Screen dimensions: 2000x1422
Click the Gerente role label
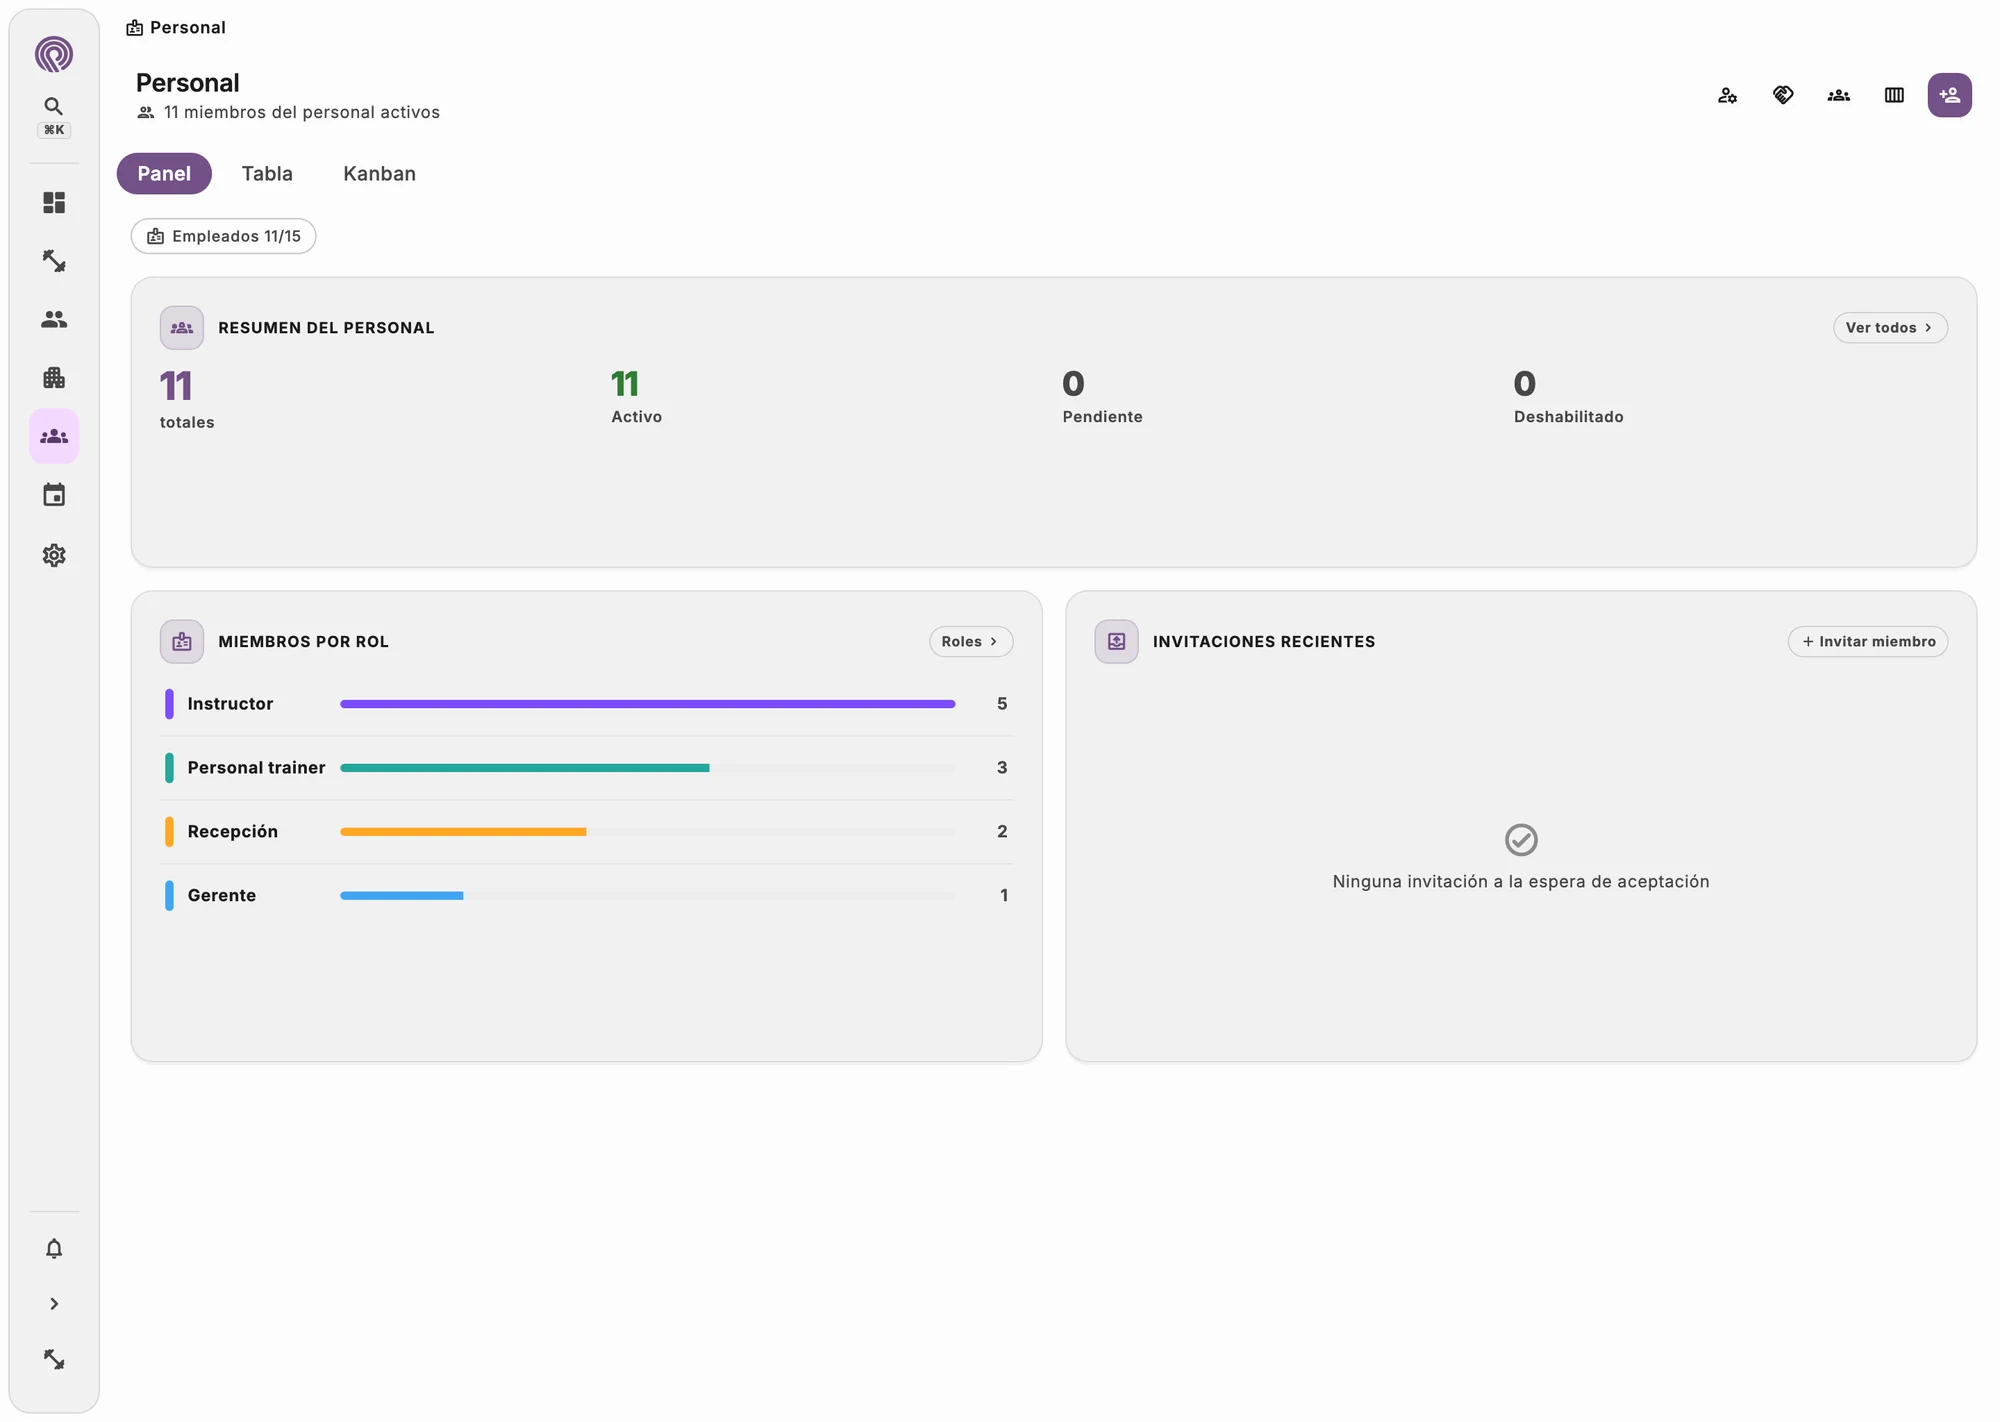221,896
